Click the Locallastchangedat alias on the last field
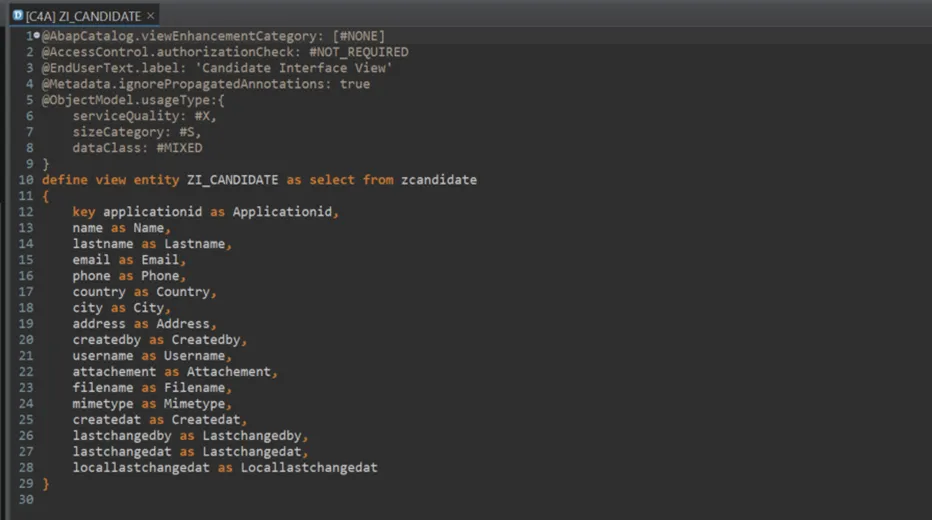 309,468
